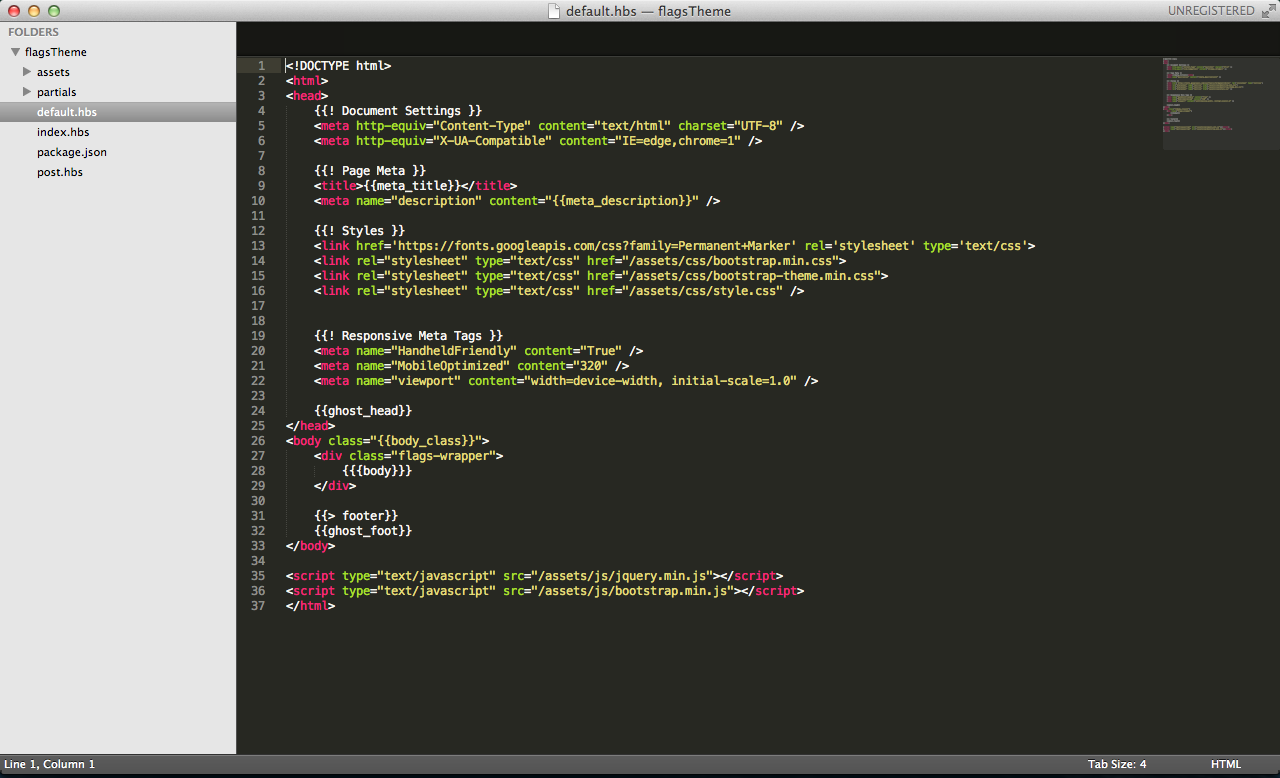This screenshot has height=778, width=1280.
Task: Click the {{{body}}} expression
Action: click(377, 471)
